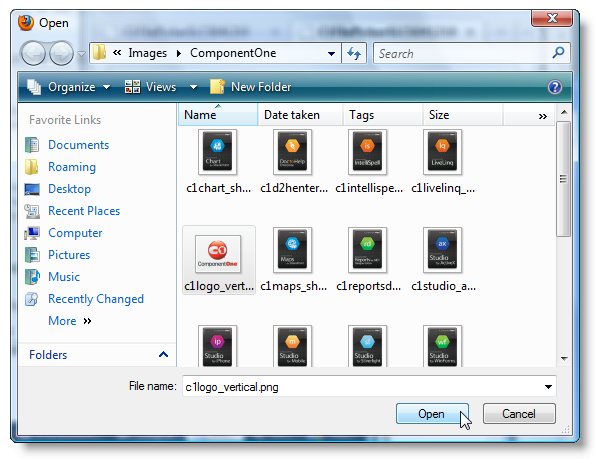
Task: Click the refresh arrows icon beside address bar
Action: pyautogui.click(x=354, y=53)
